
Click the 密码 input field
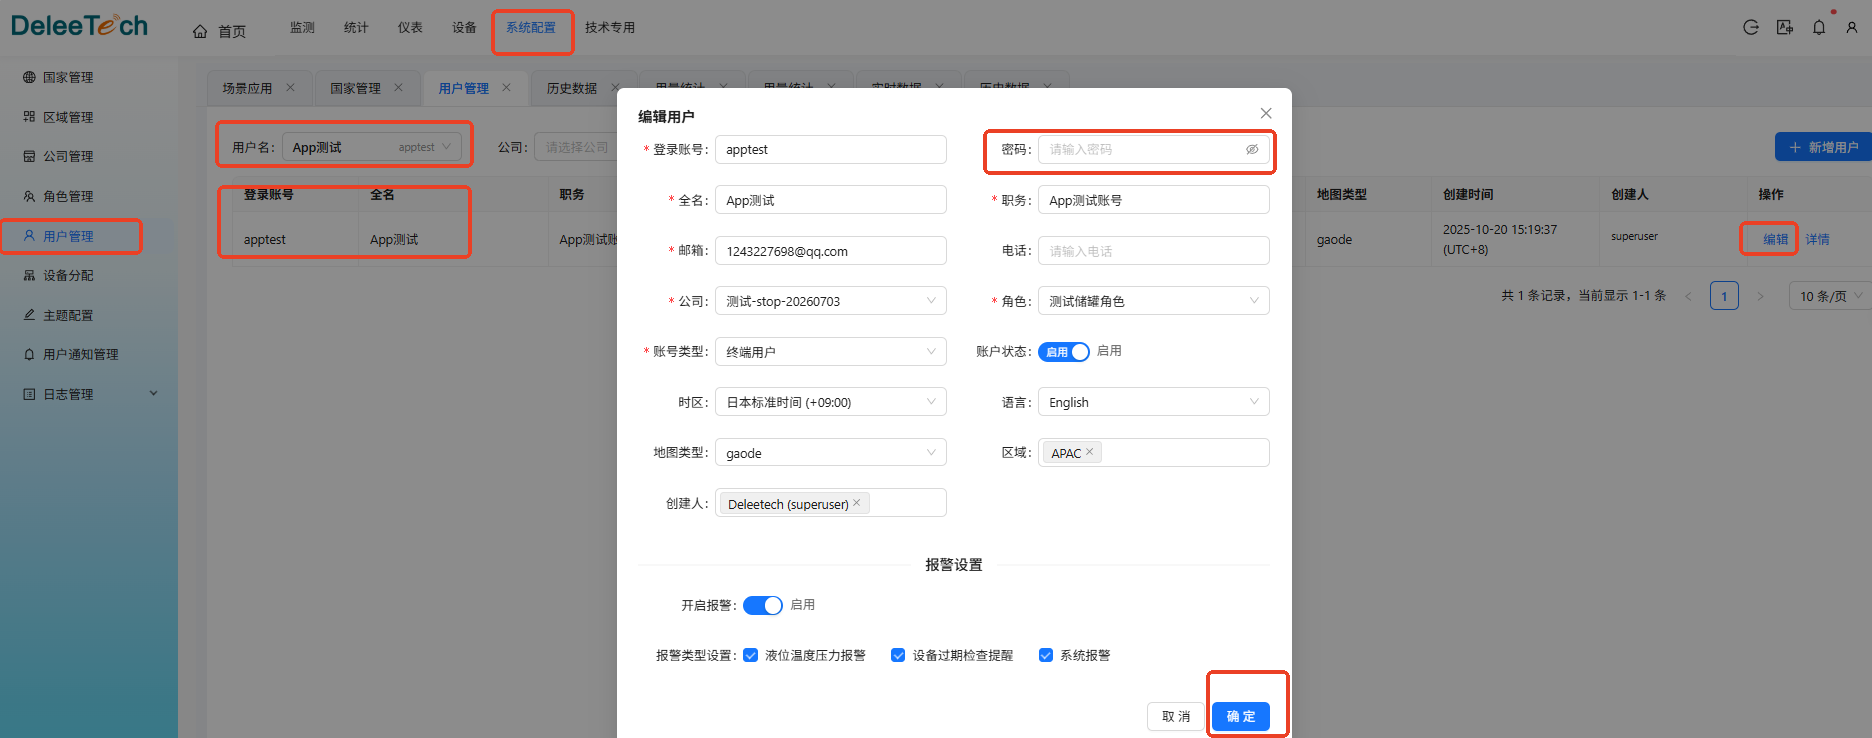[1143, 149]
